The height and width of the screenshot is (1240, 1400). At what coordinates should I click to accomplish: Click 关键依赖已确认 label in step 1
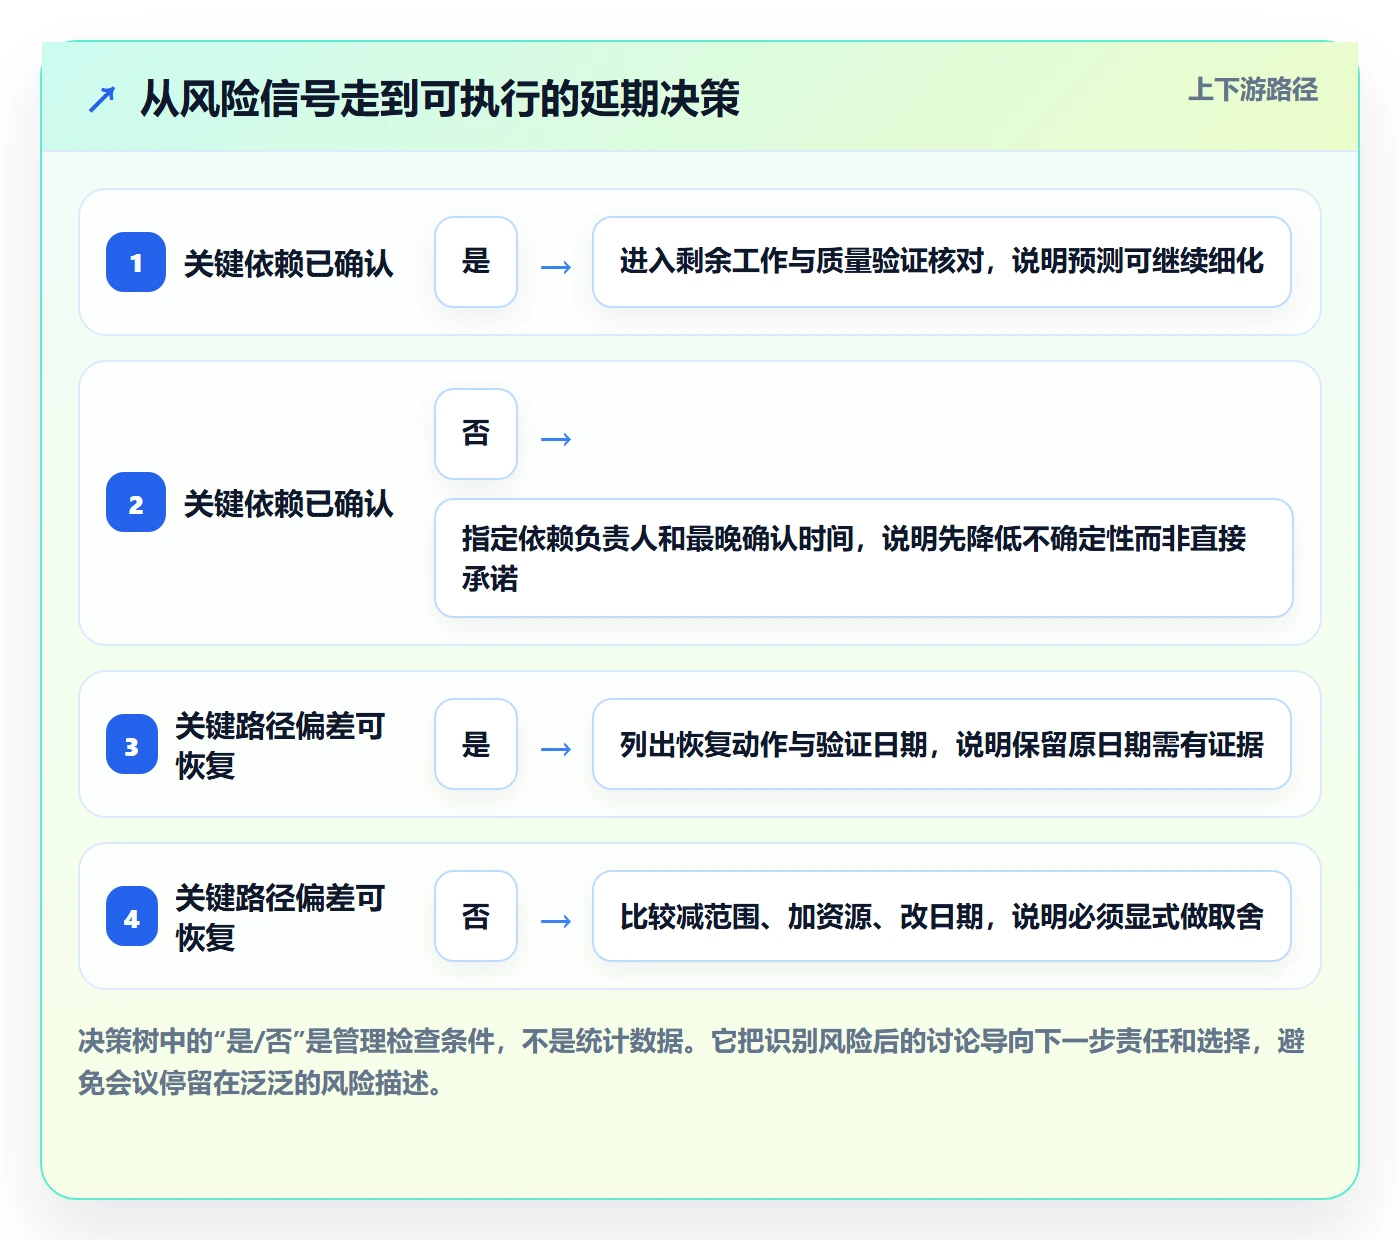289,263
